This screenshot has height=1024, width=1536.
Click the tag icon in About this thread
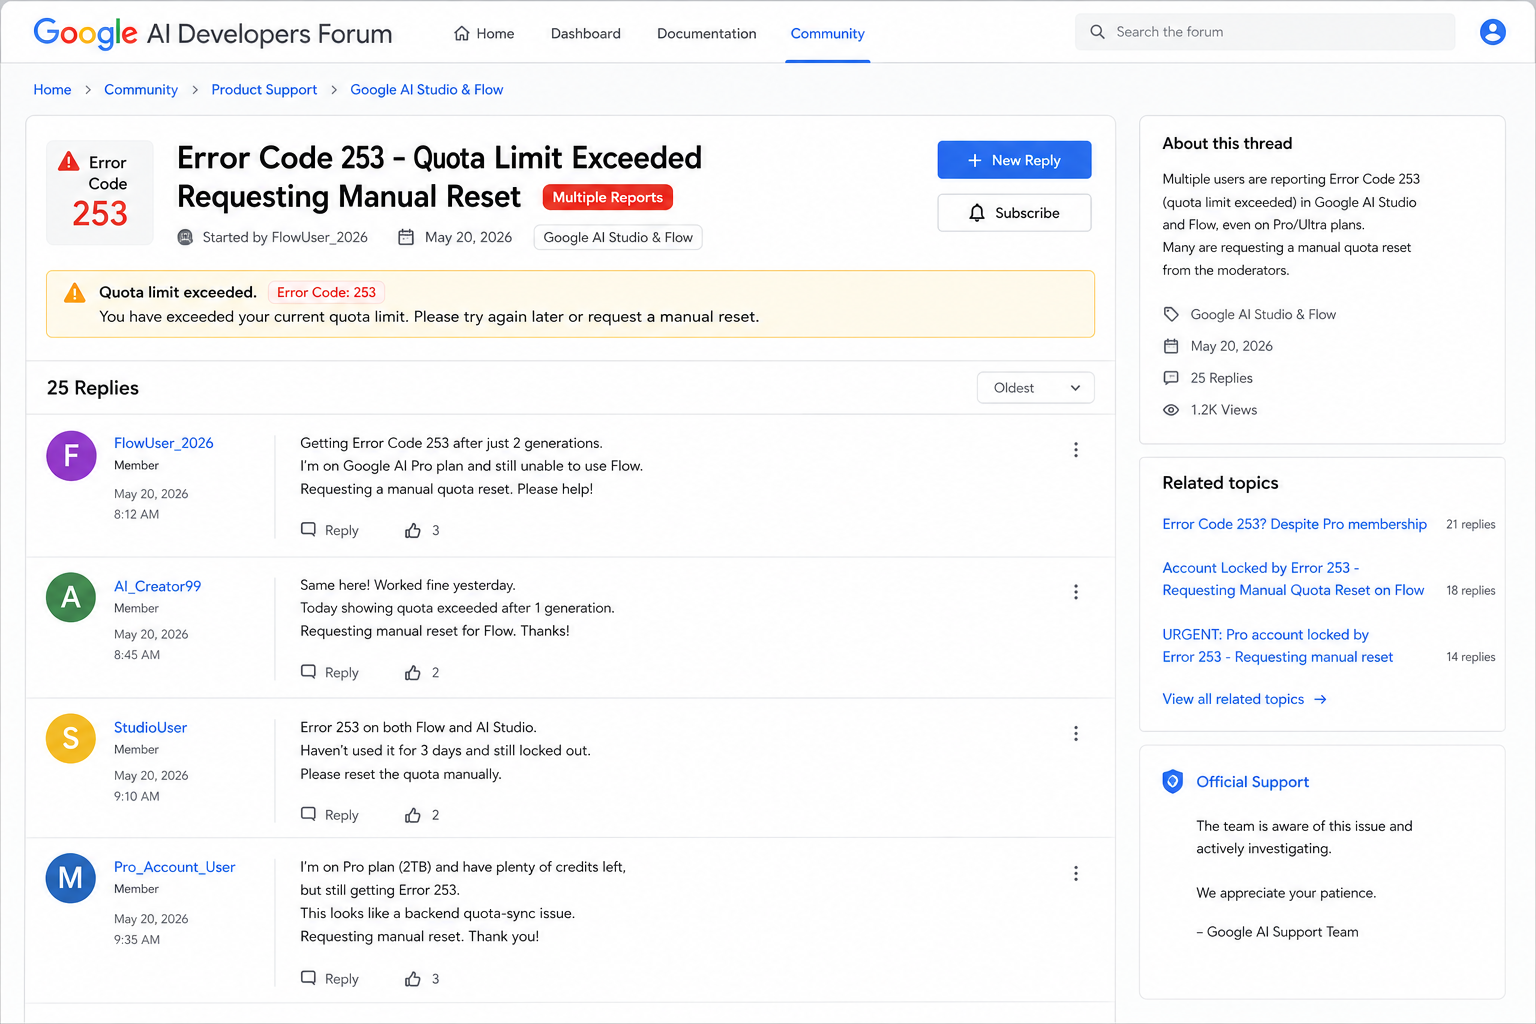pyautogui.click(x=1171, y=314)
